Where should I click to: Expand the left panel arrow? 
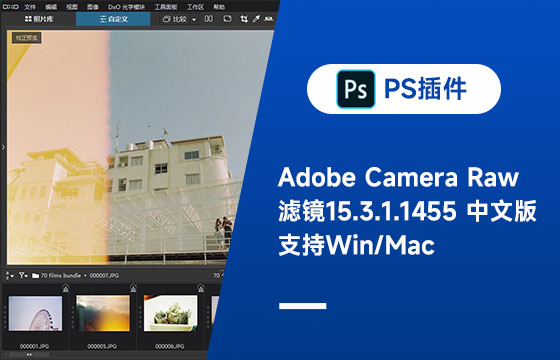[3, 147]
